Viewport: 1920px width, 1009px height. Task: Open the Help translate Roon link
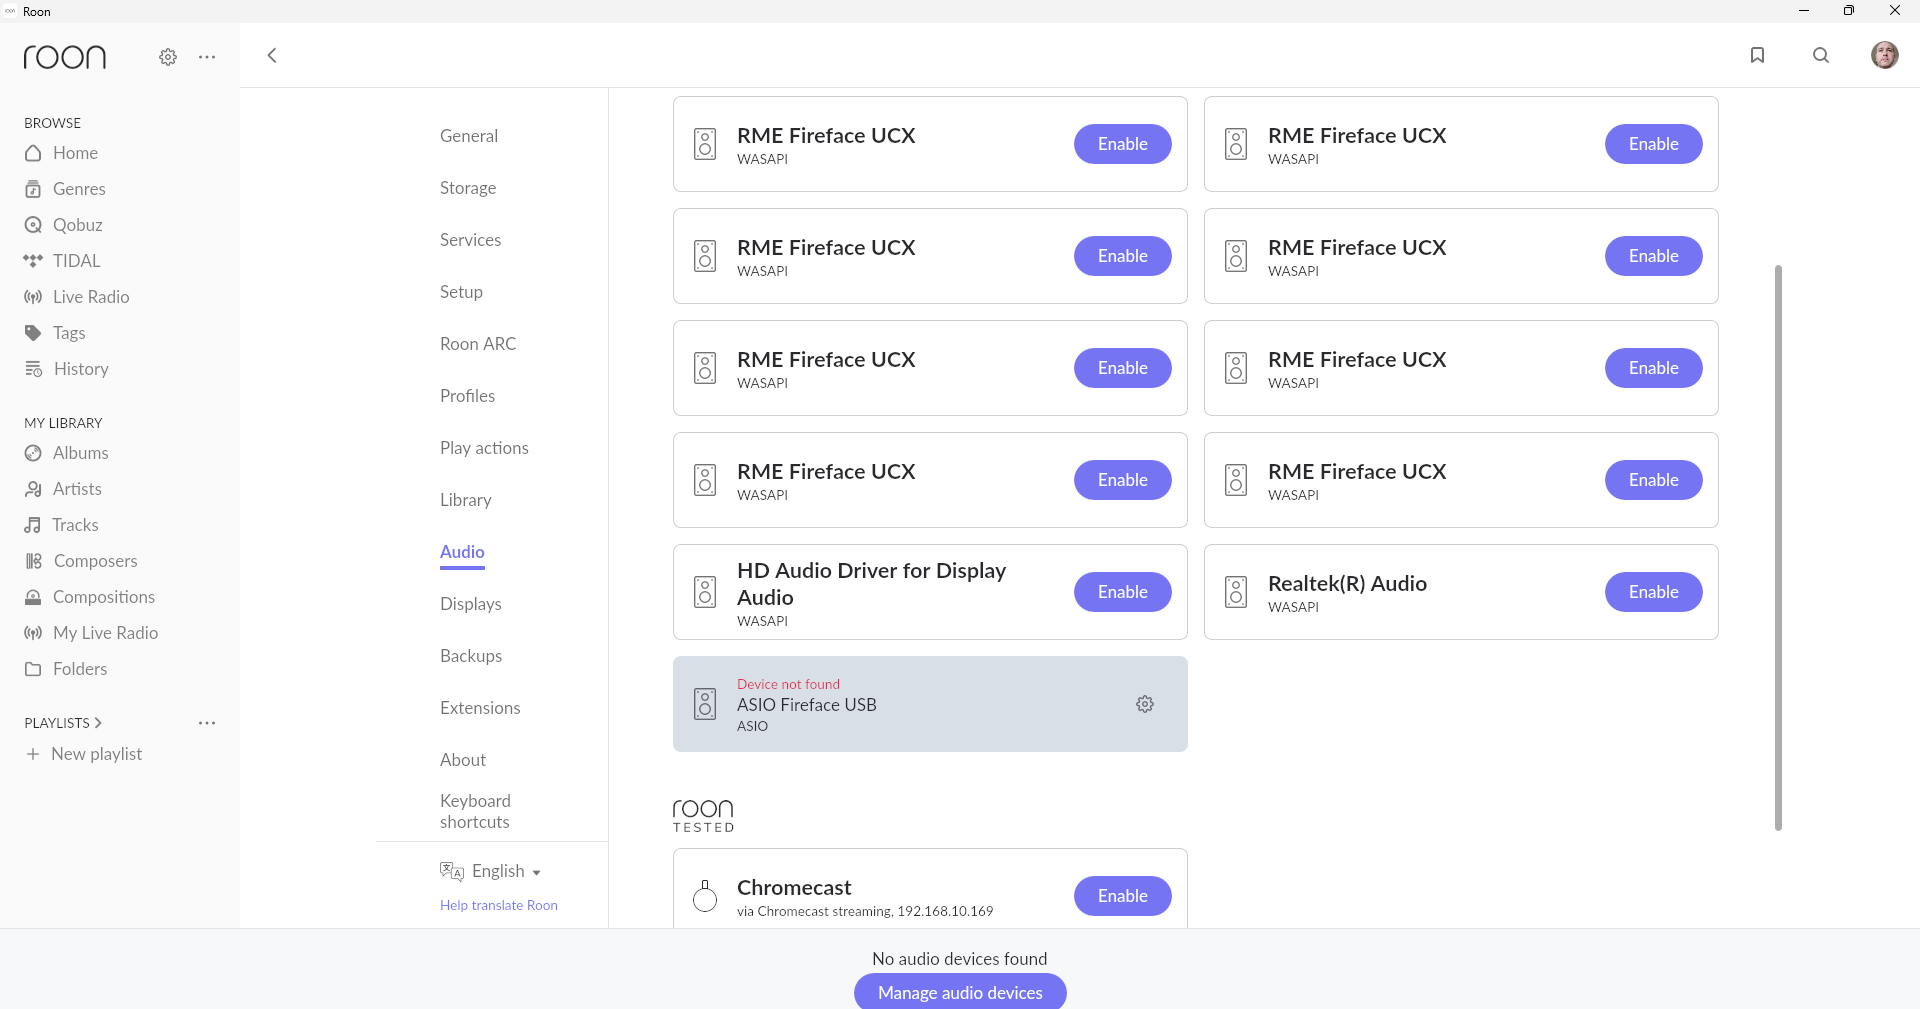click(x=499, y=905)
